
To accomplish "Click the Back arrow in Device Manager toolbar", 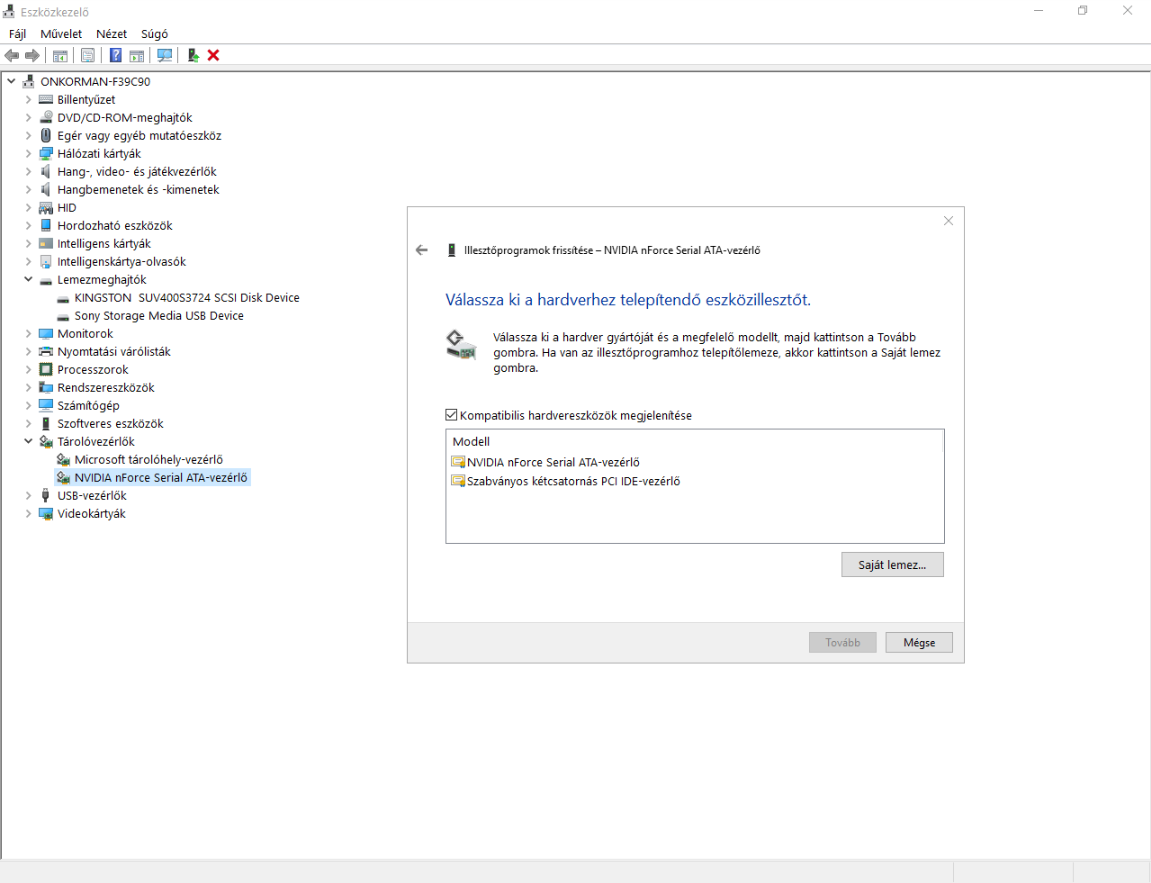I will pos(12,56).
